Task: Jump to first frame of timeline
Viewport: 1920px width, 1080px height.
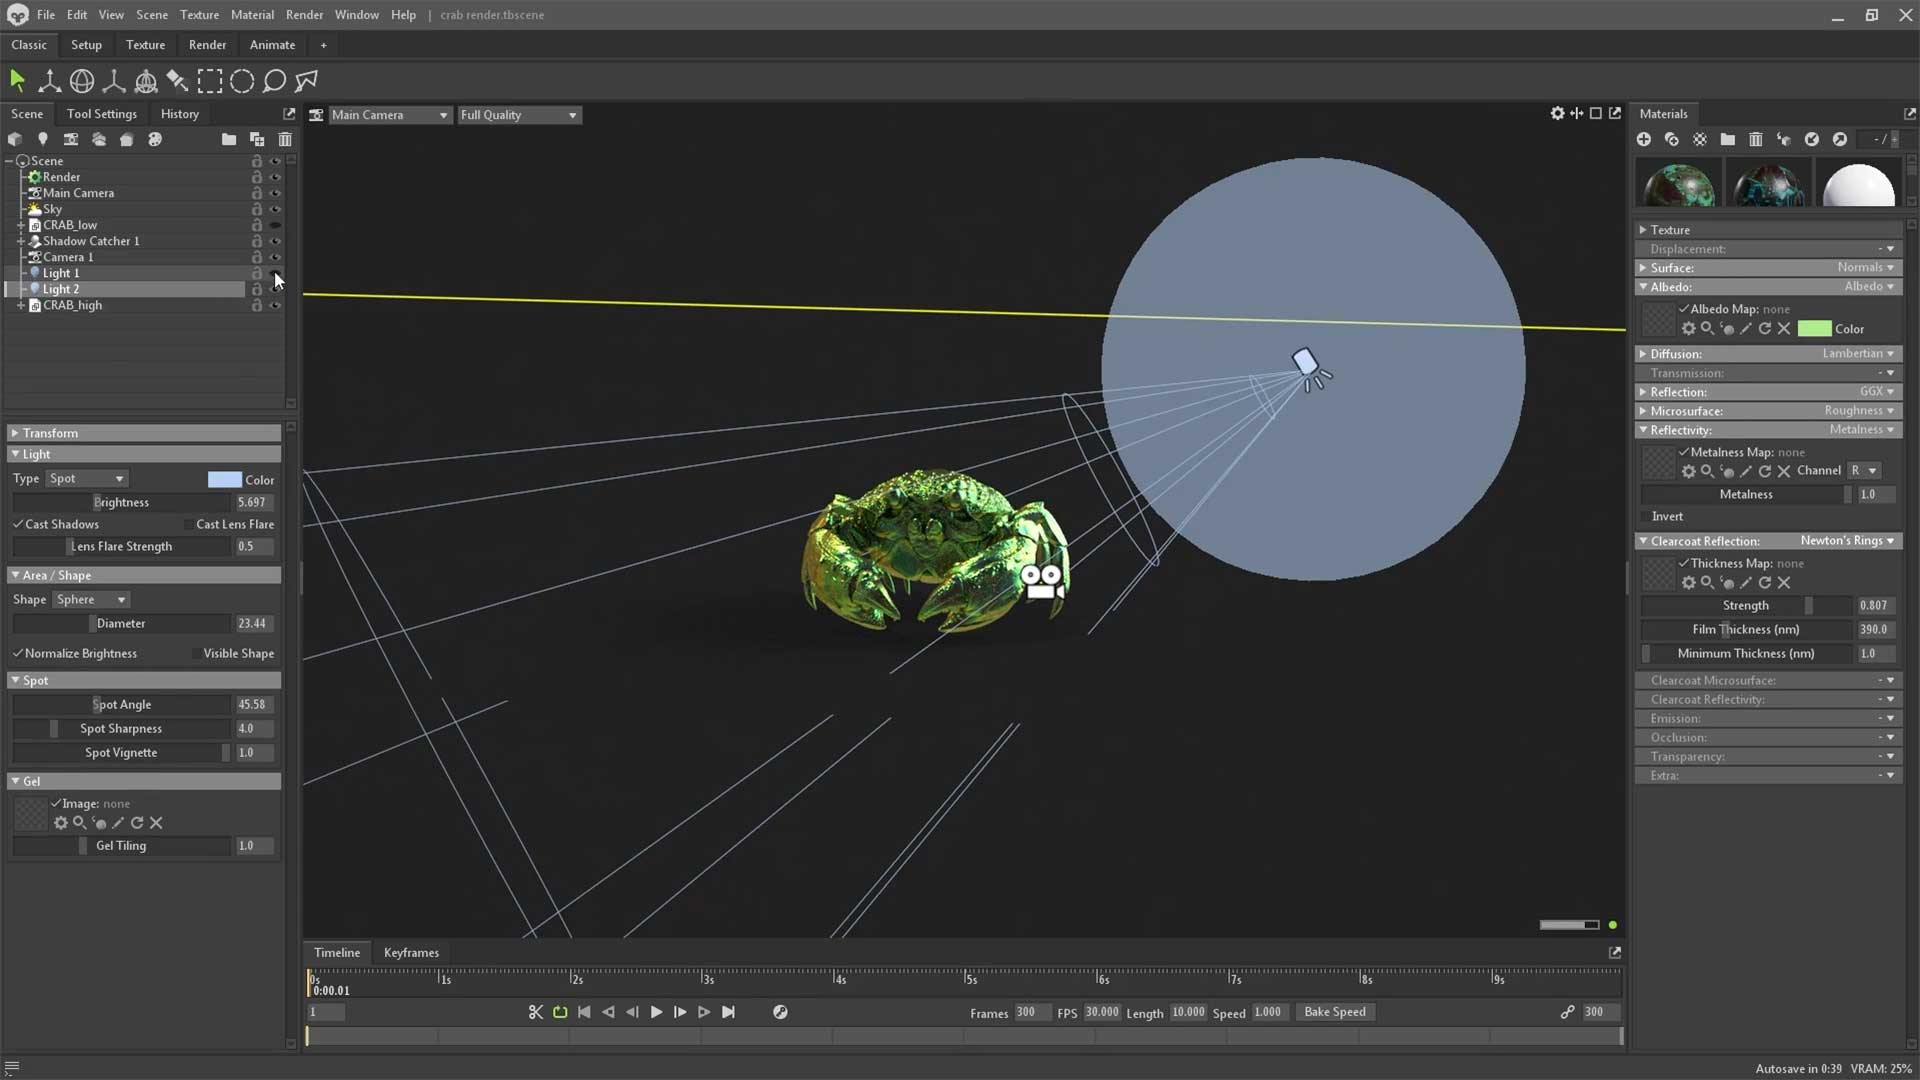Action: click(x=584, y=1012)
